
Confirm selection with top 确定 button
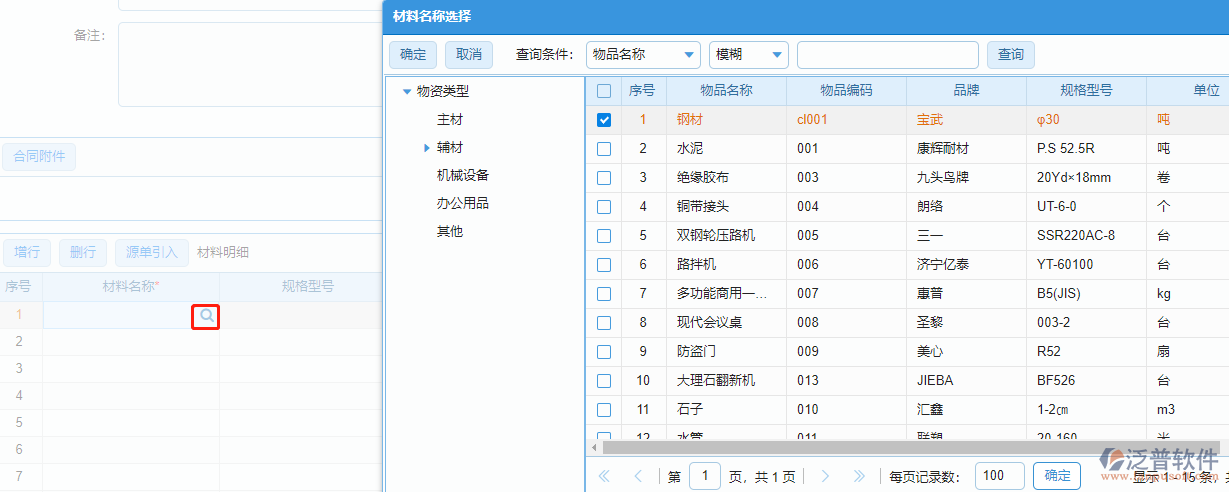413,54
